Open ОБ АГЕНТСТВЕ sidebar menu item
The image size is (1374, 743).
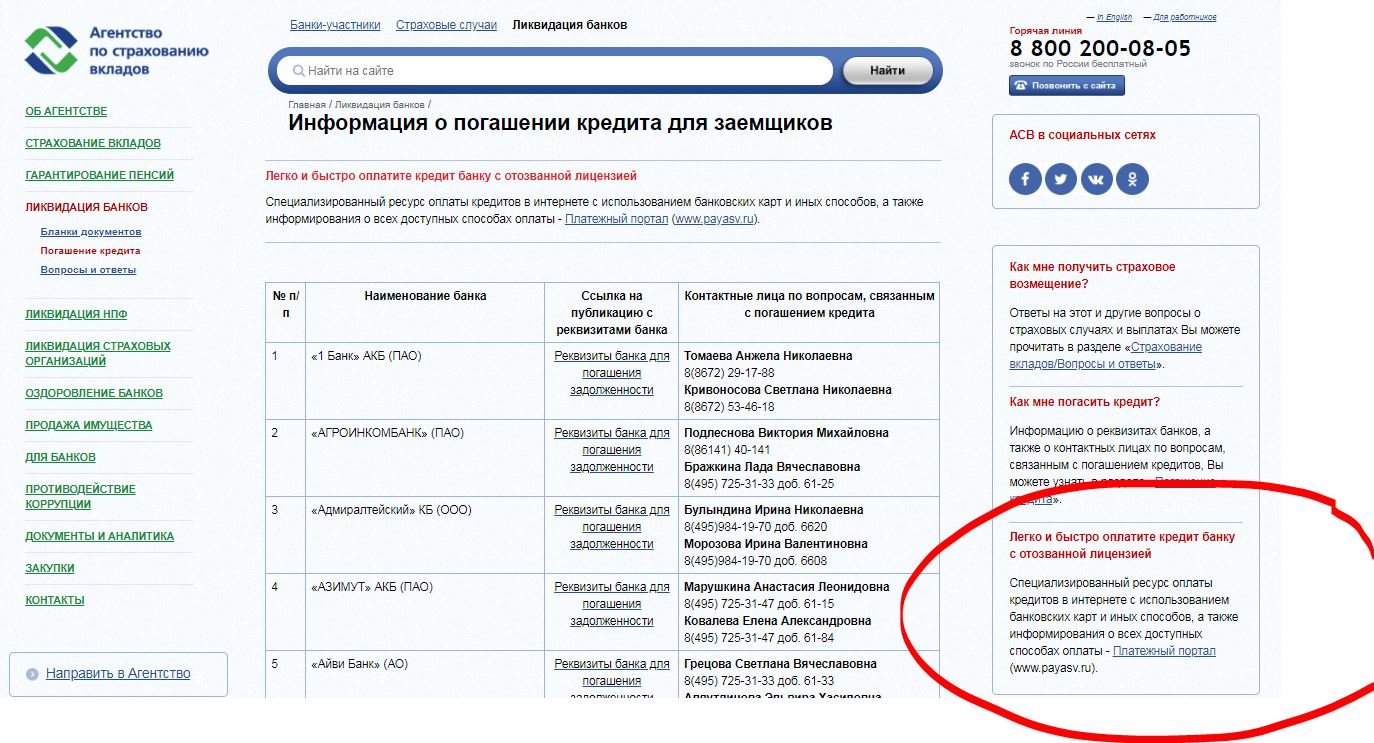coord(66,111)
